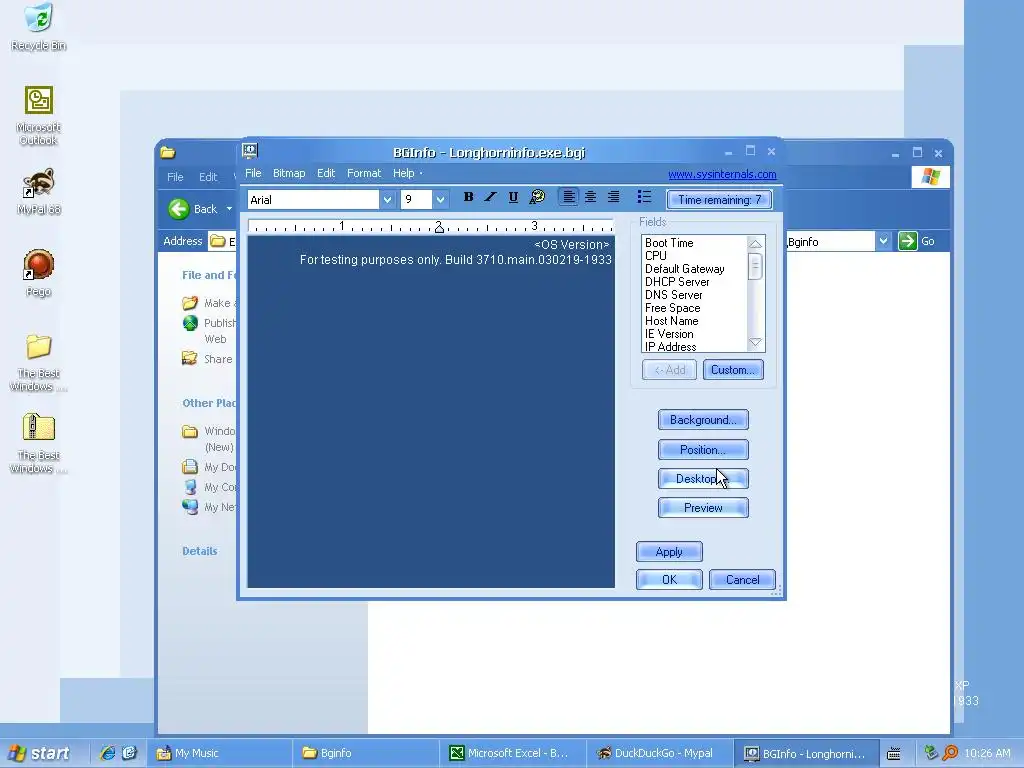Click Background... button
The width and height of the screenshot is (1024, 768).
(703, 420)
